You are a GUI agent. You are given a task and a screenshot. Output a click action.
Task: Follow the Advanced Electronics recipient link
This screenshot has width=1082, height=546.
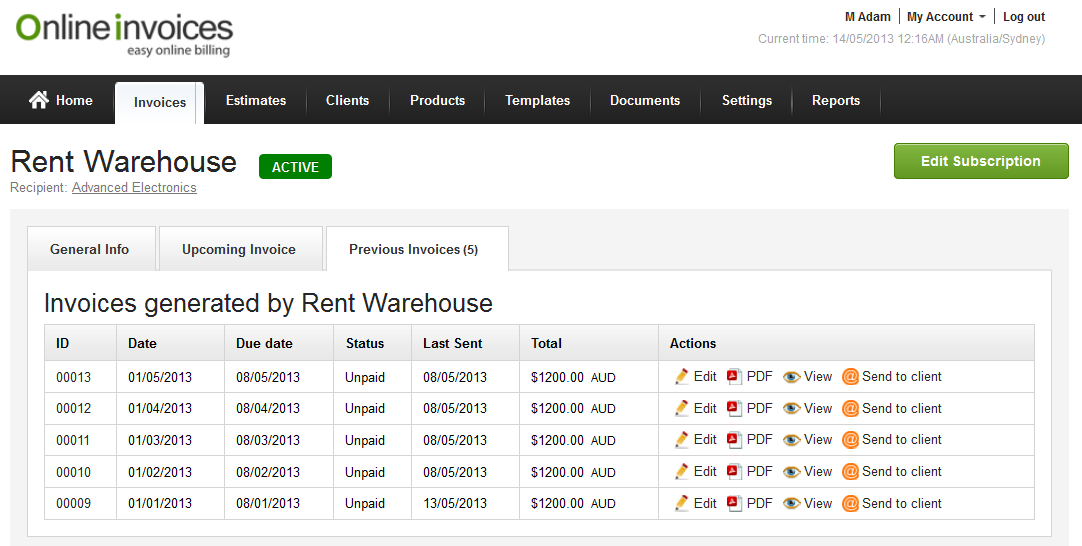[x=134, y=188]
